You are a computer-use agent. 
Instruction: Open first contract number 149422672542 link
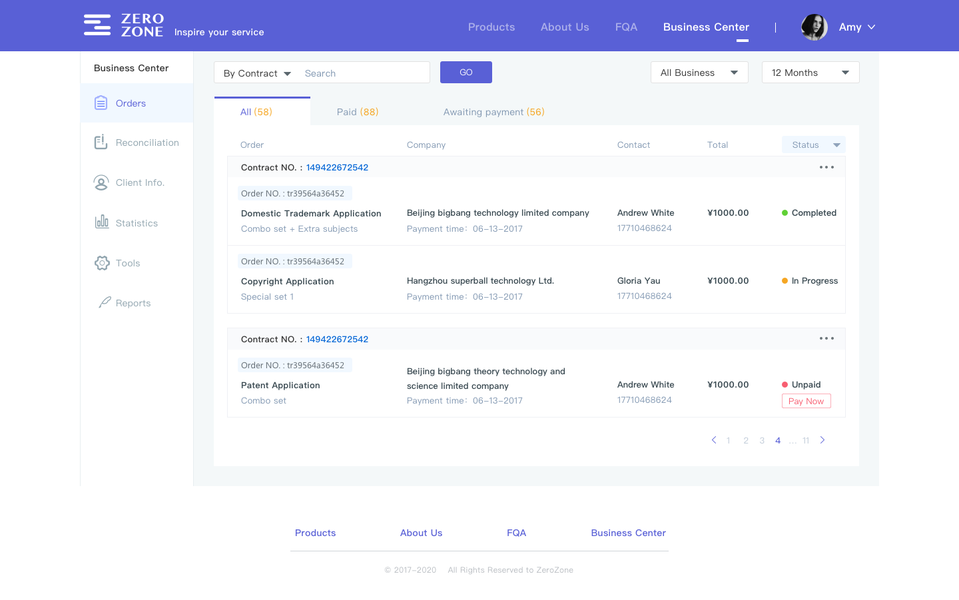point(337,167)
